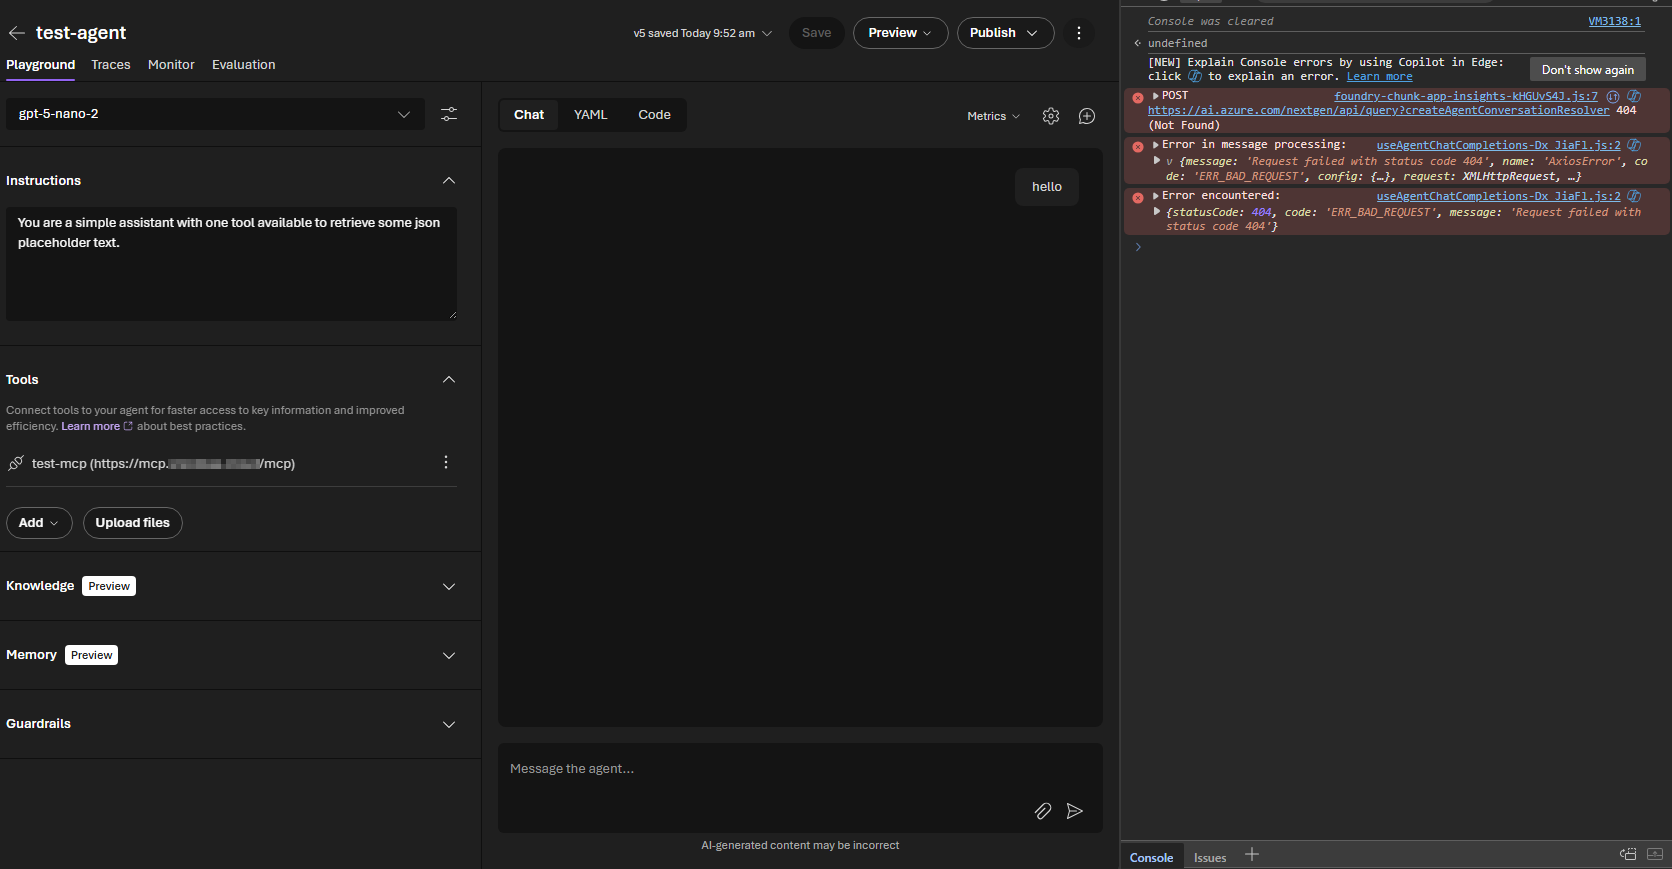Open the chat settings gear icon
The image size is (1672, 869).
coord(1051,116)
